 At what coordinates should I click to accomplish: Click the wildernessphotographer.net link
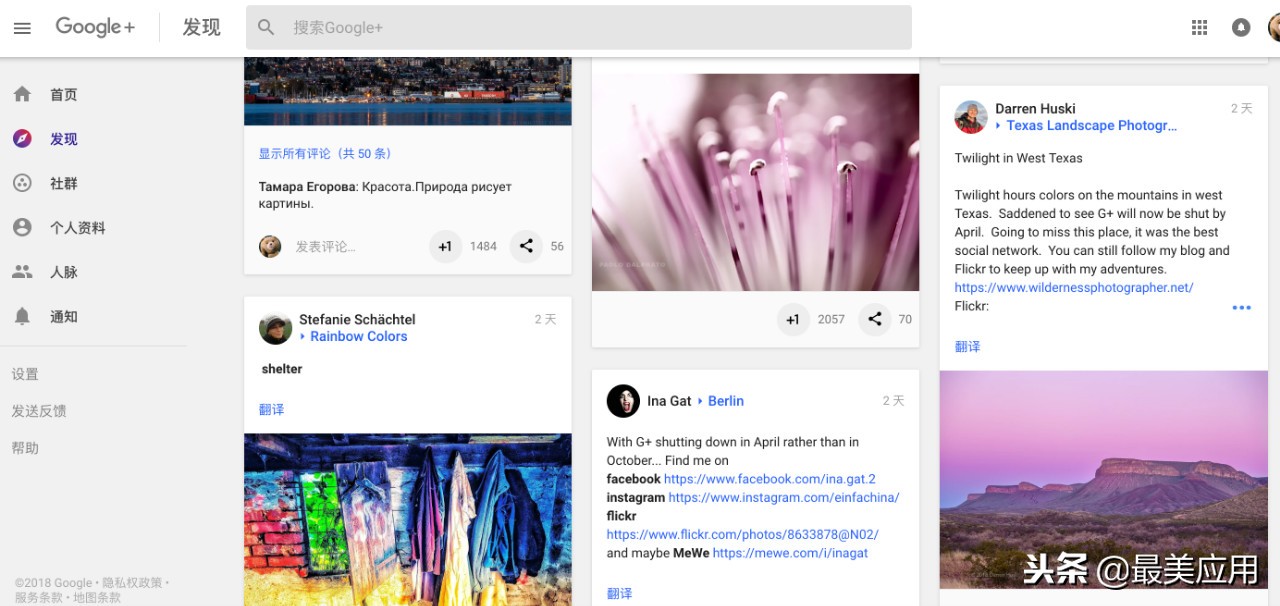[x=1074, y=288]
